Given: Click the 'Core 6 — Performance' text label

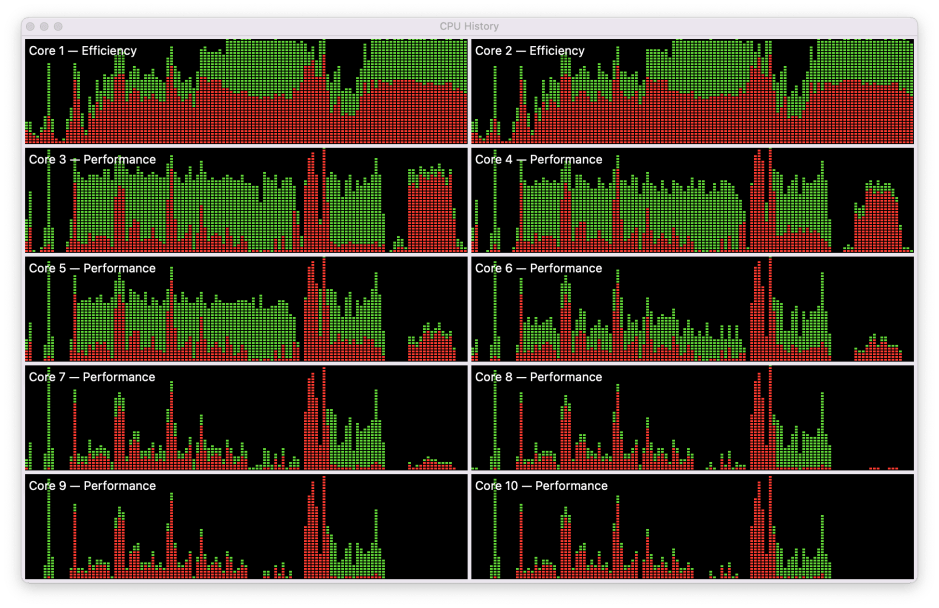Looking at the screenshot, I should coord(538,269).
